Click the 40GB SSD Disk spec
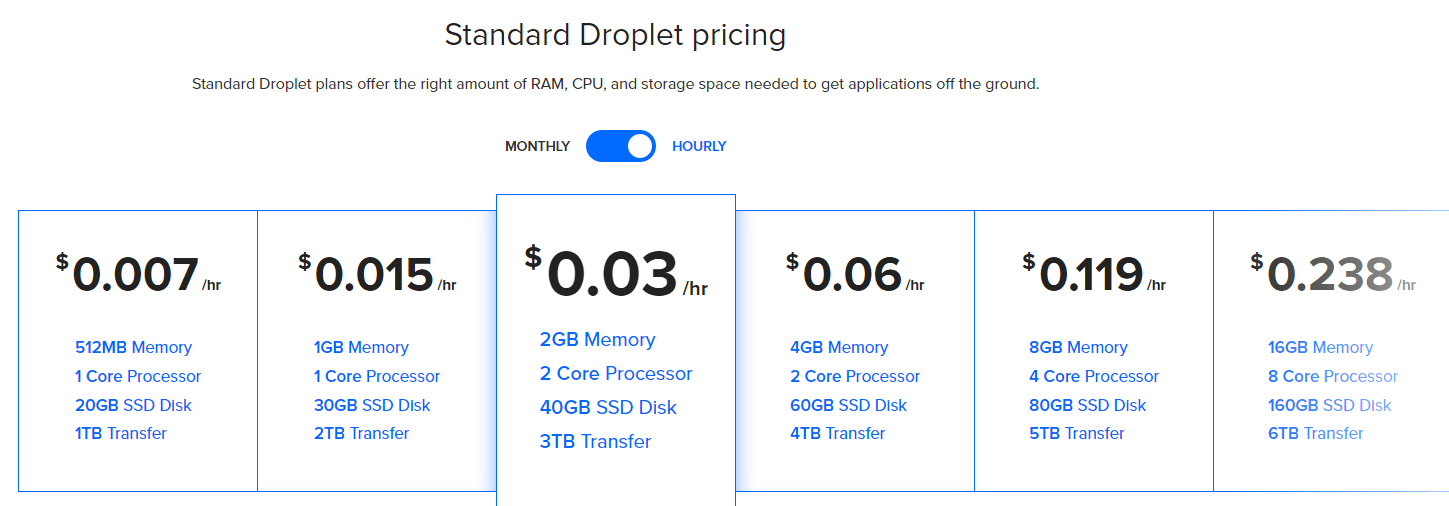The width and height of the screenshot is (1449, 506). click(608, 407)
